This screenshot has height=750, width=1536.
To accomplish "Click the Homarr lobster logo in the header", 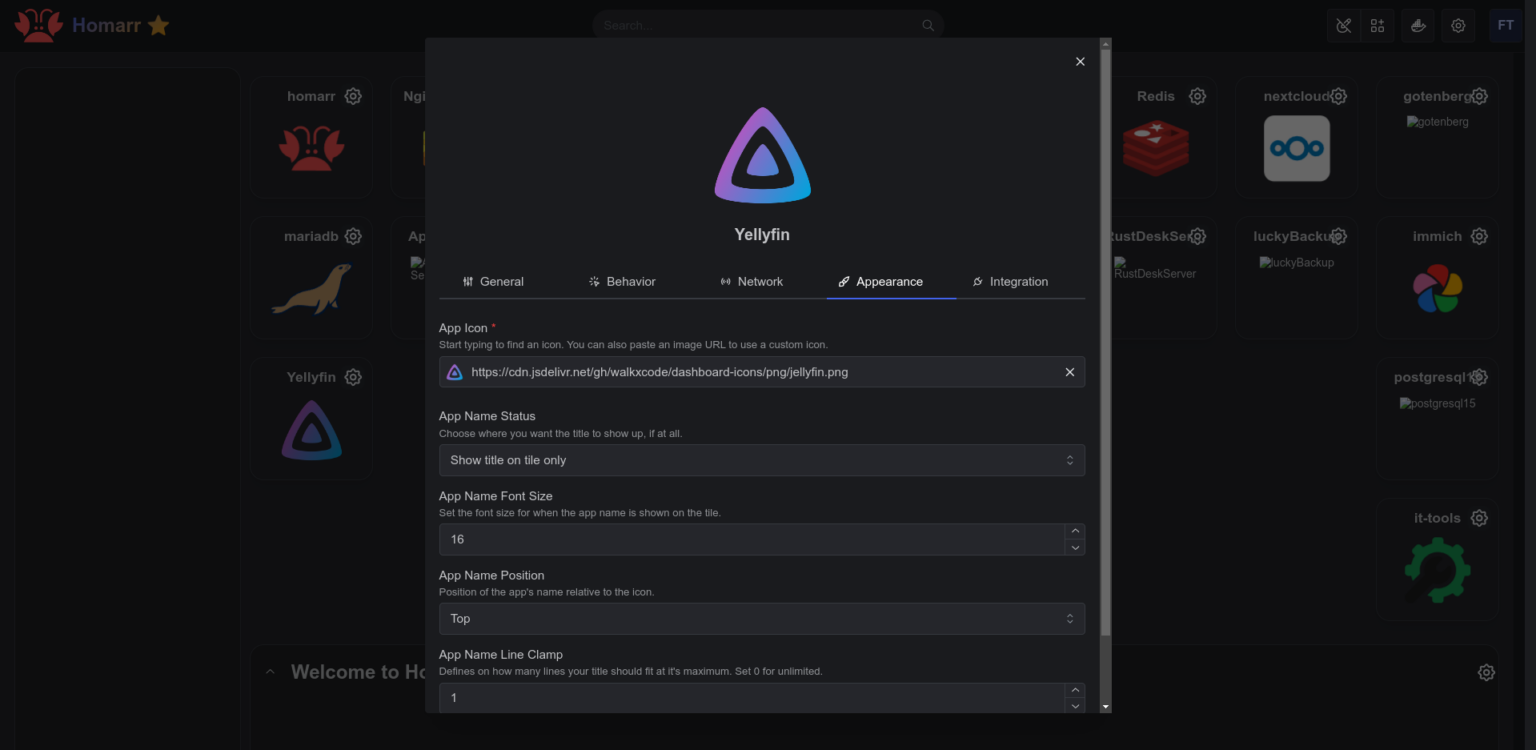I will 39,26.
